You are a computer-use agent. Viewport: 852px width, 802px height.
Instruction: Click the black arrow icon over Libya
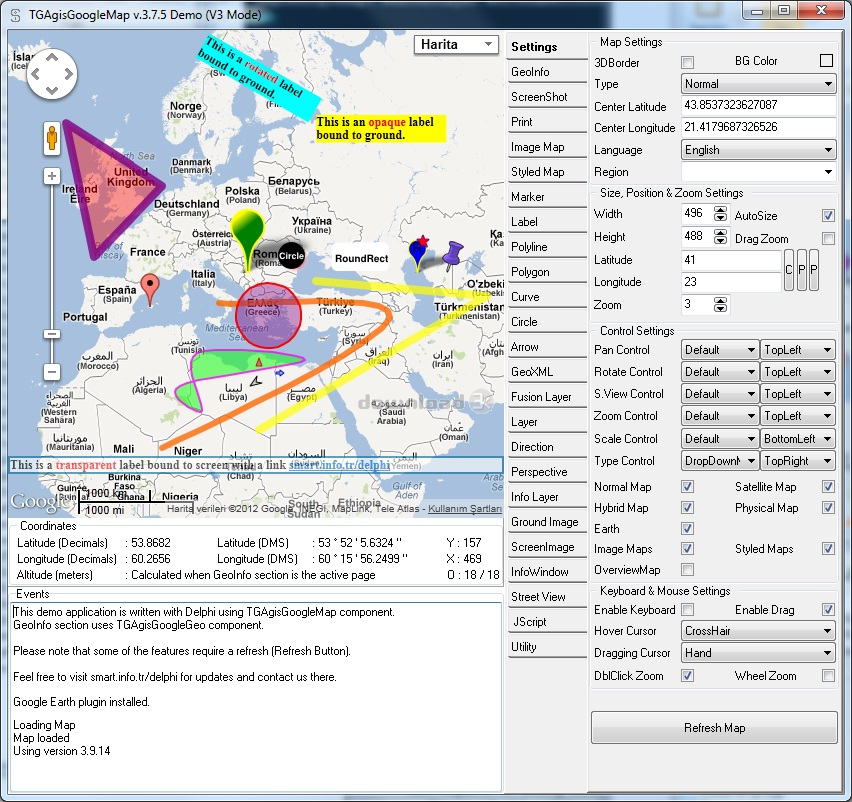pos(256,382)
